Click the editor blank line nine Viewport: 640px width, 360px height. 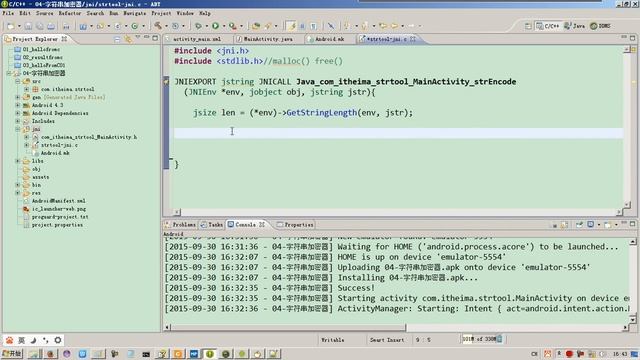(x=398, y=133)
